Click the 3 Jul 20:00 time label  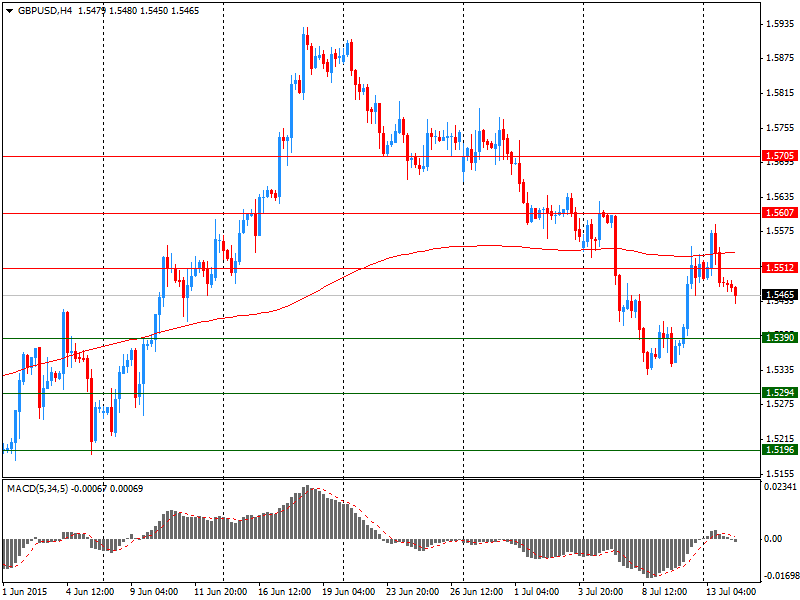(x=601, y=592)
